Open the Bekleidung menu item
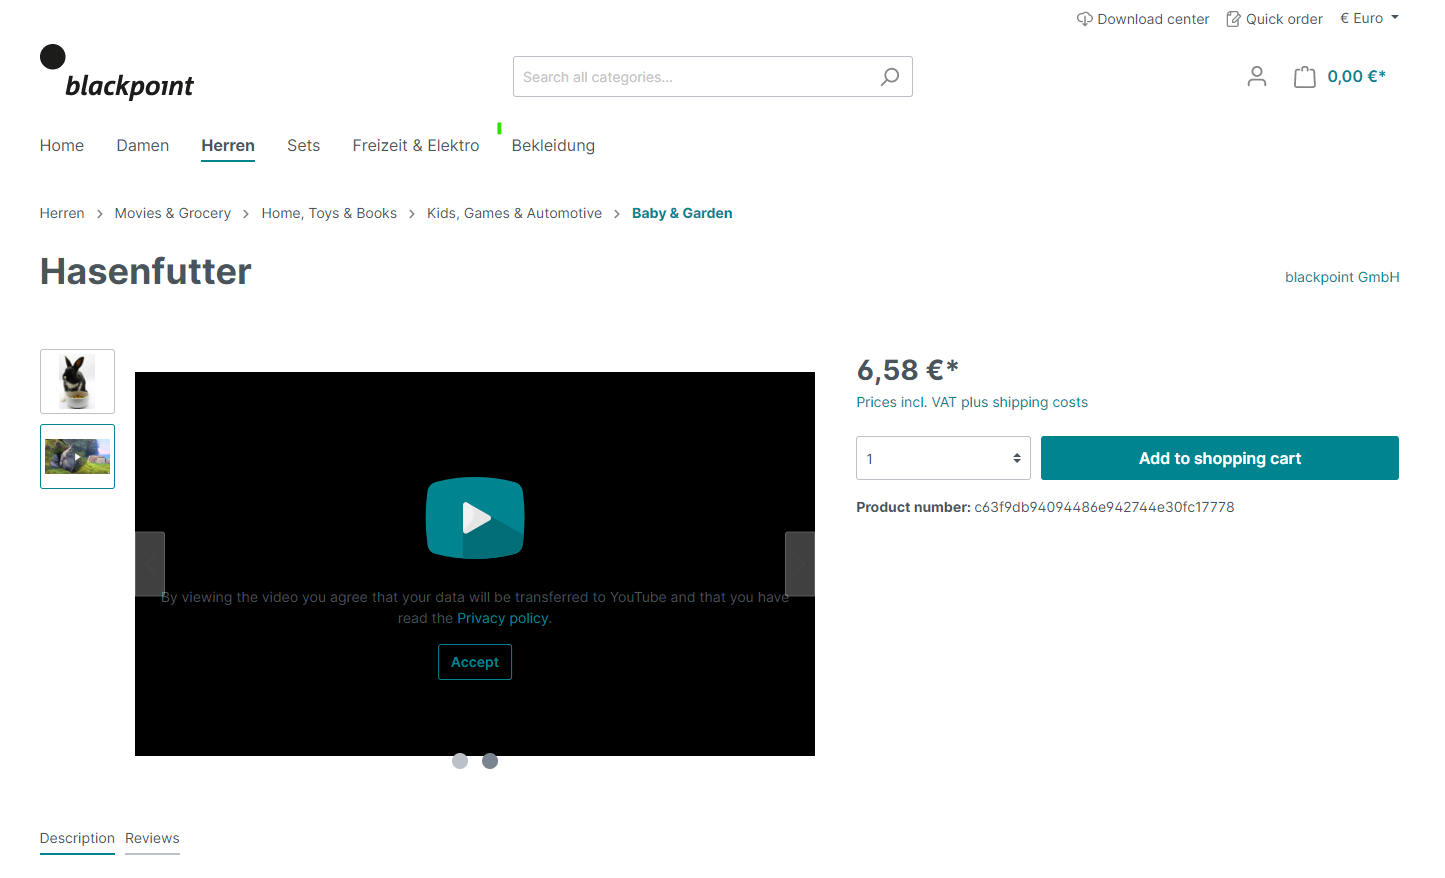 click(553, 145)
